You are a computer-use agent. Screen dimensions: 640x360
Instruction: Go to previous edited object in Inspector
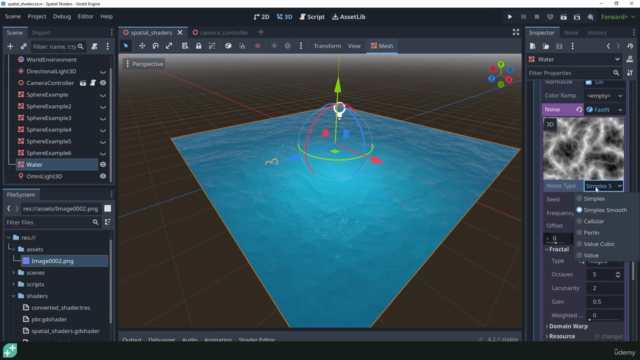point(608,46)
